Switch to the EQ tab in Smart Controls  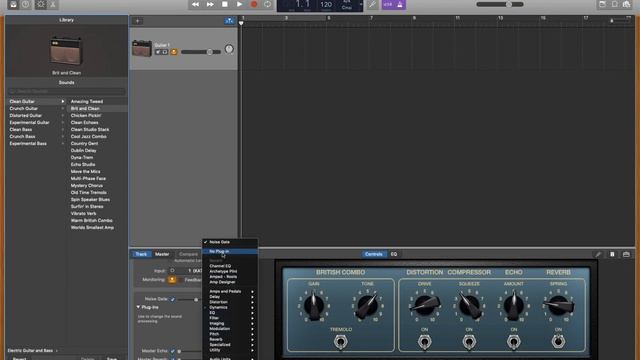(x=393, y=254)
